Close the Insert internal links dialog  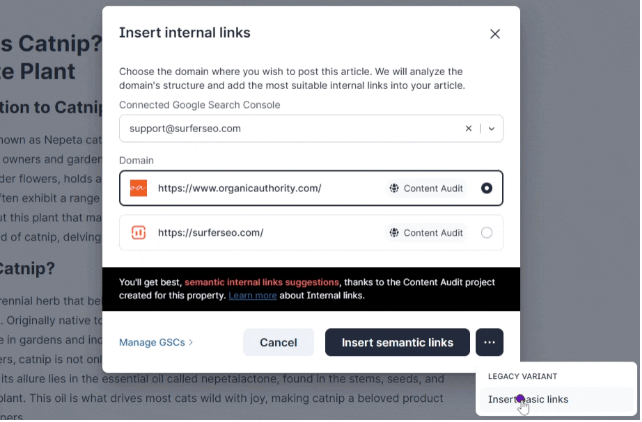point(495,33)
